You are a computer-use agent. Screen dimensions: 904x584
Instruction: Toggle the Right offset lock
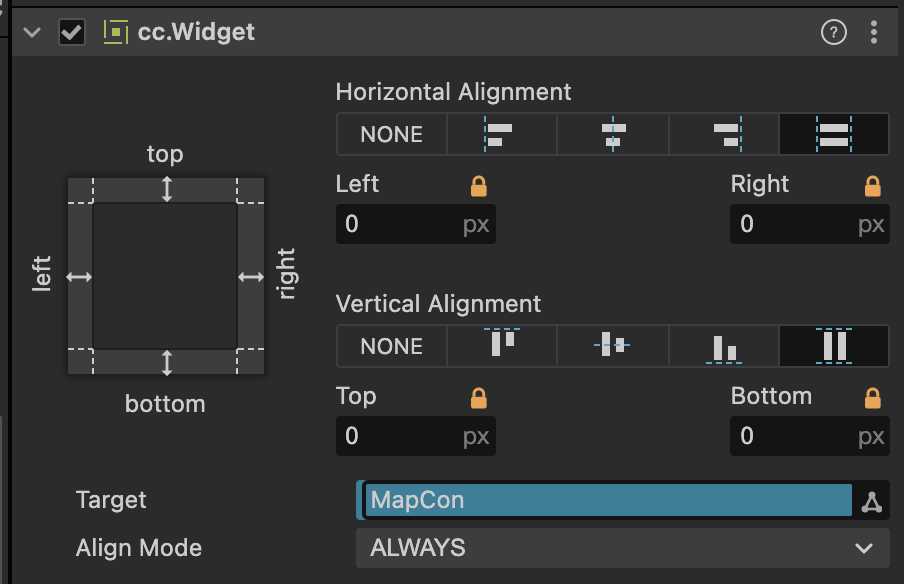tap(873, 186)
